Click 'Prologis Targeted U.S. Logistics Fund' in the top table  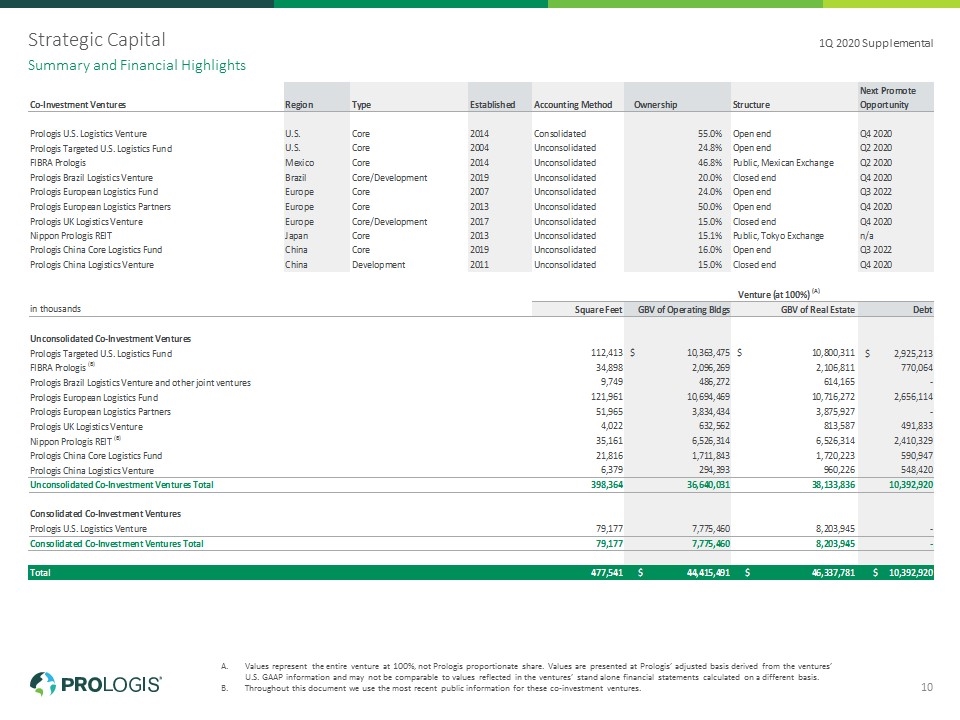pos(101,148)
